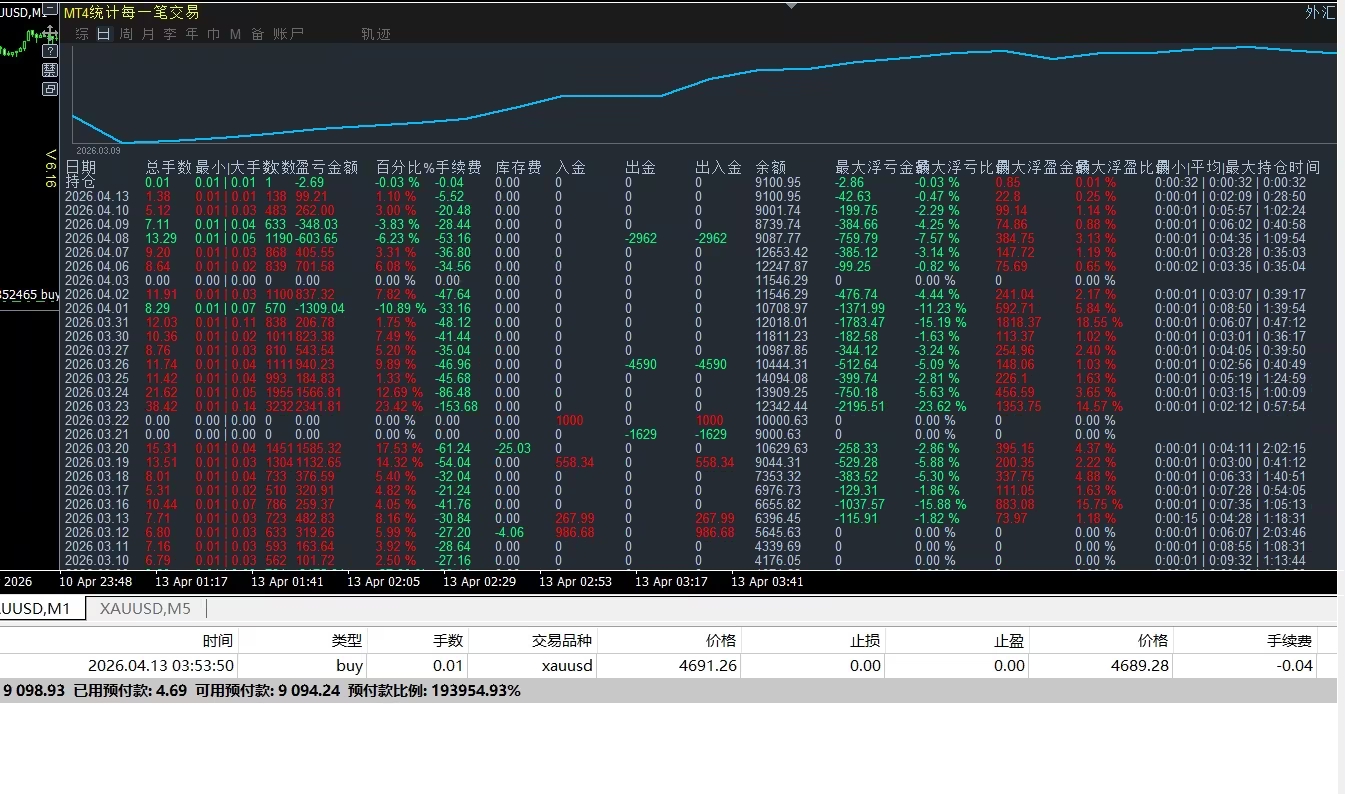The height and width of the screenshot is (794, 1345).
Task: Show the 轨迹 trajectory view
Action: 376,34
